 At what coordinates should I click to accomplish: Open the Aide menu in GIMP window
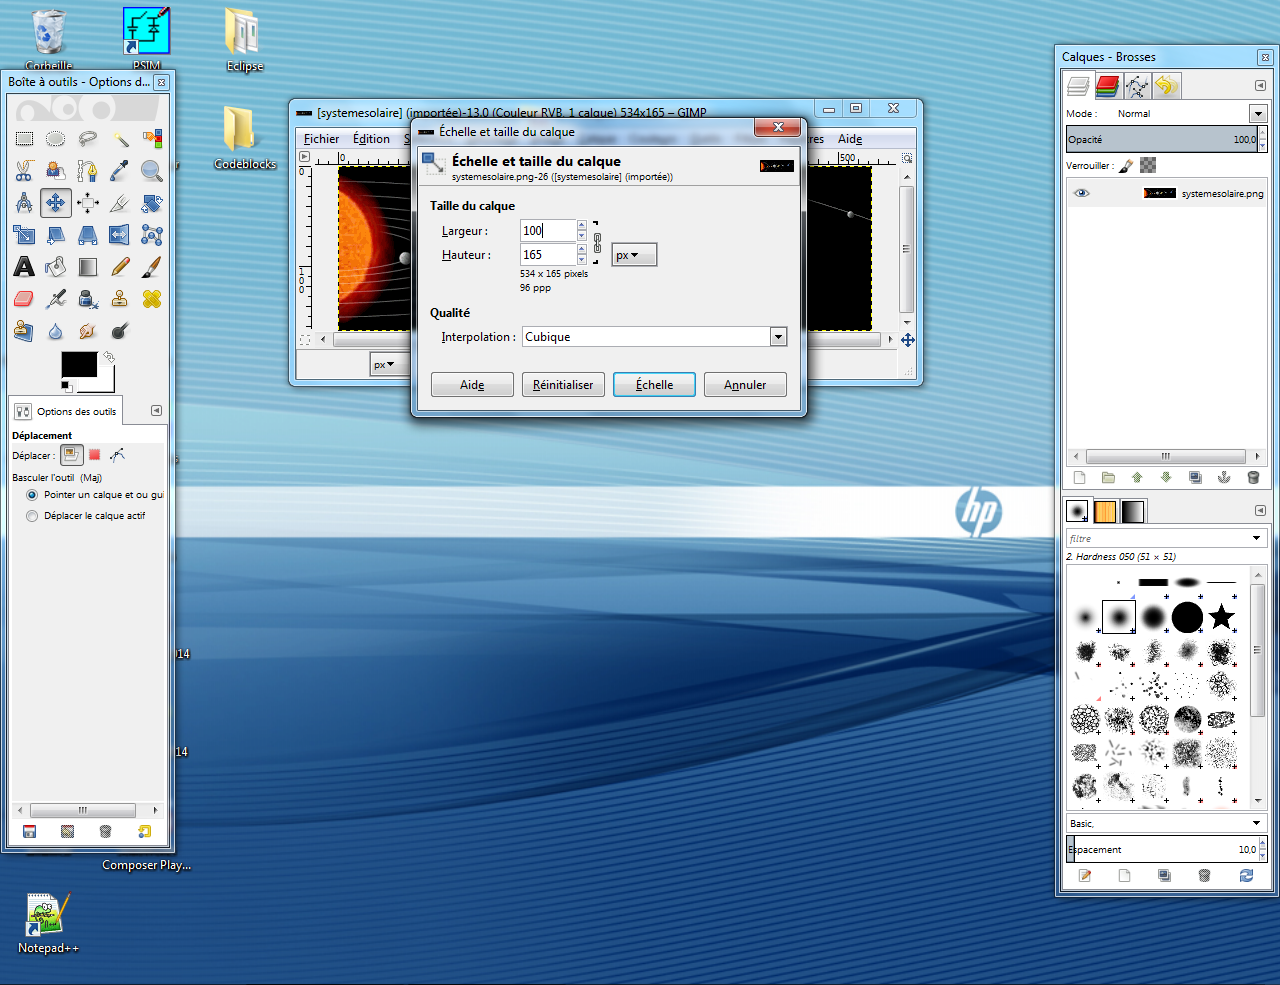click(x=850, y=139)
